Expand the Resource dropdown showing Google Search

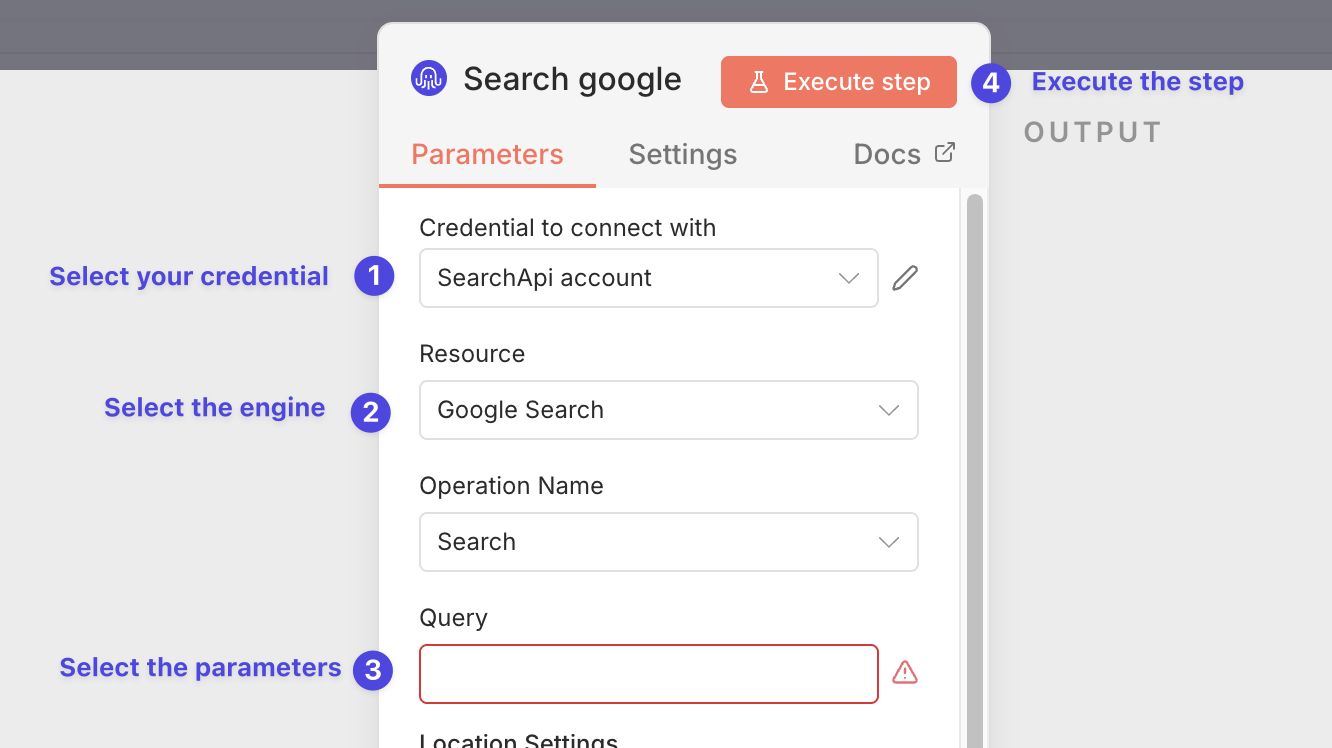(x=669, y=410)
